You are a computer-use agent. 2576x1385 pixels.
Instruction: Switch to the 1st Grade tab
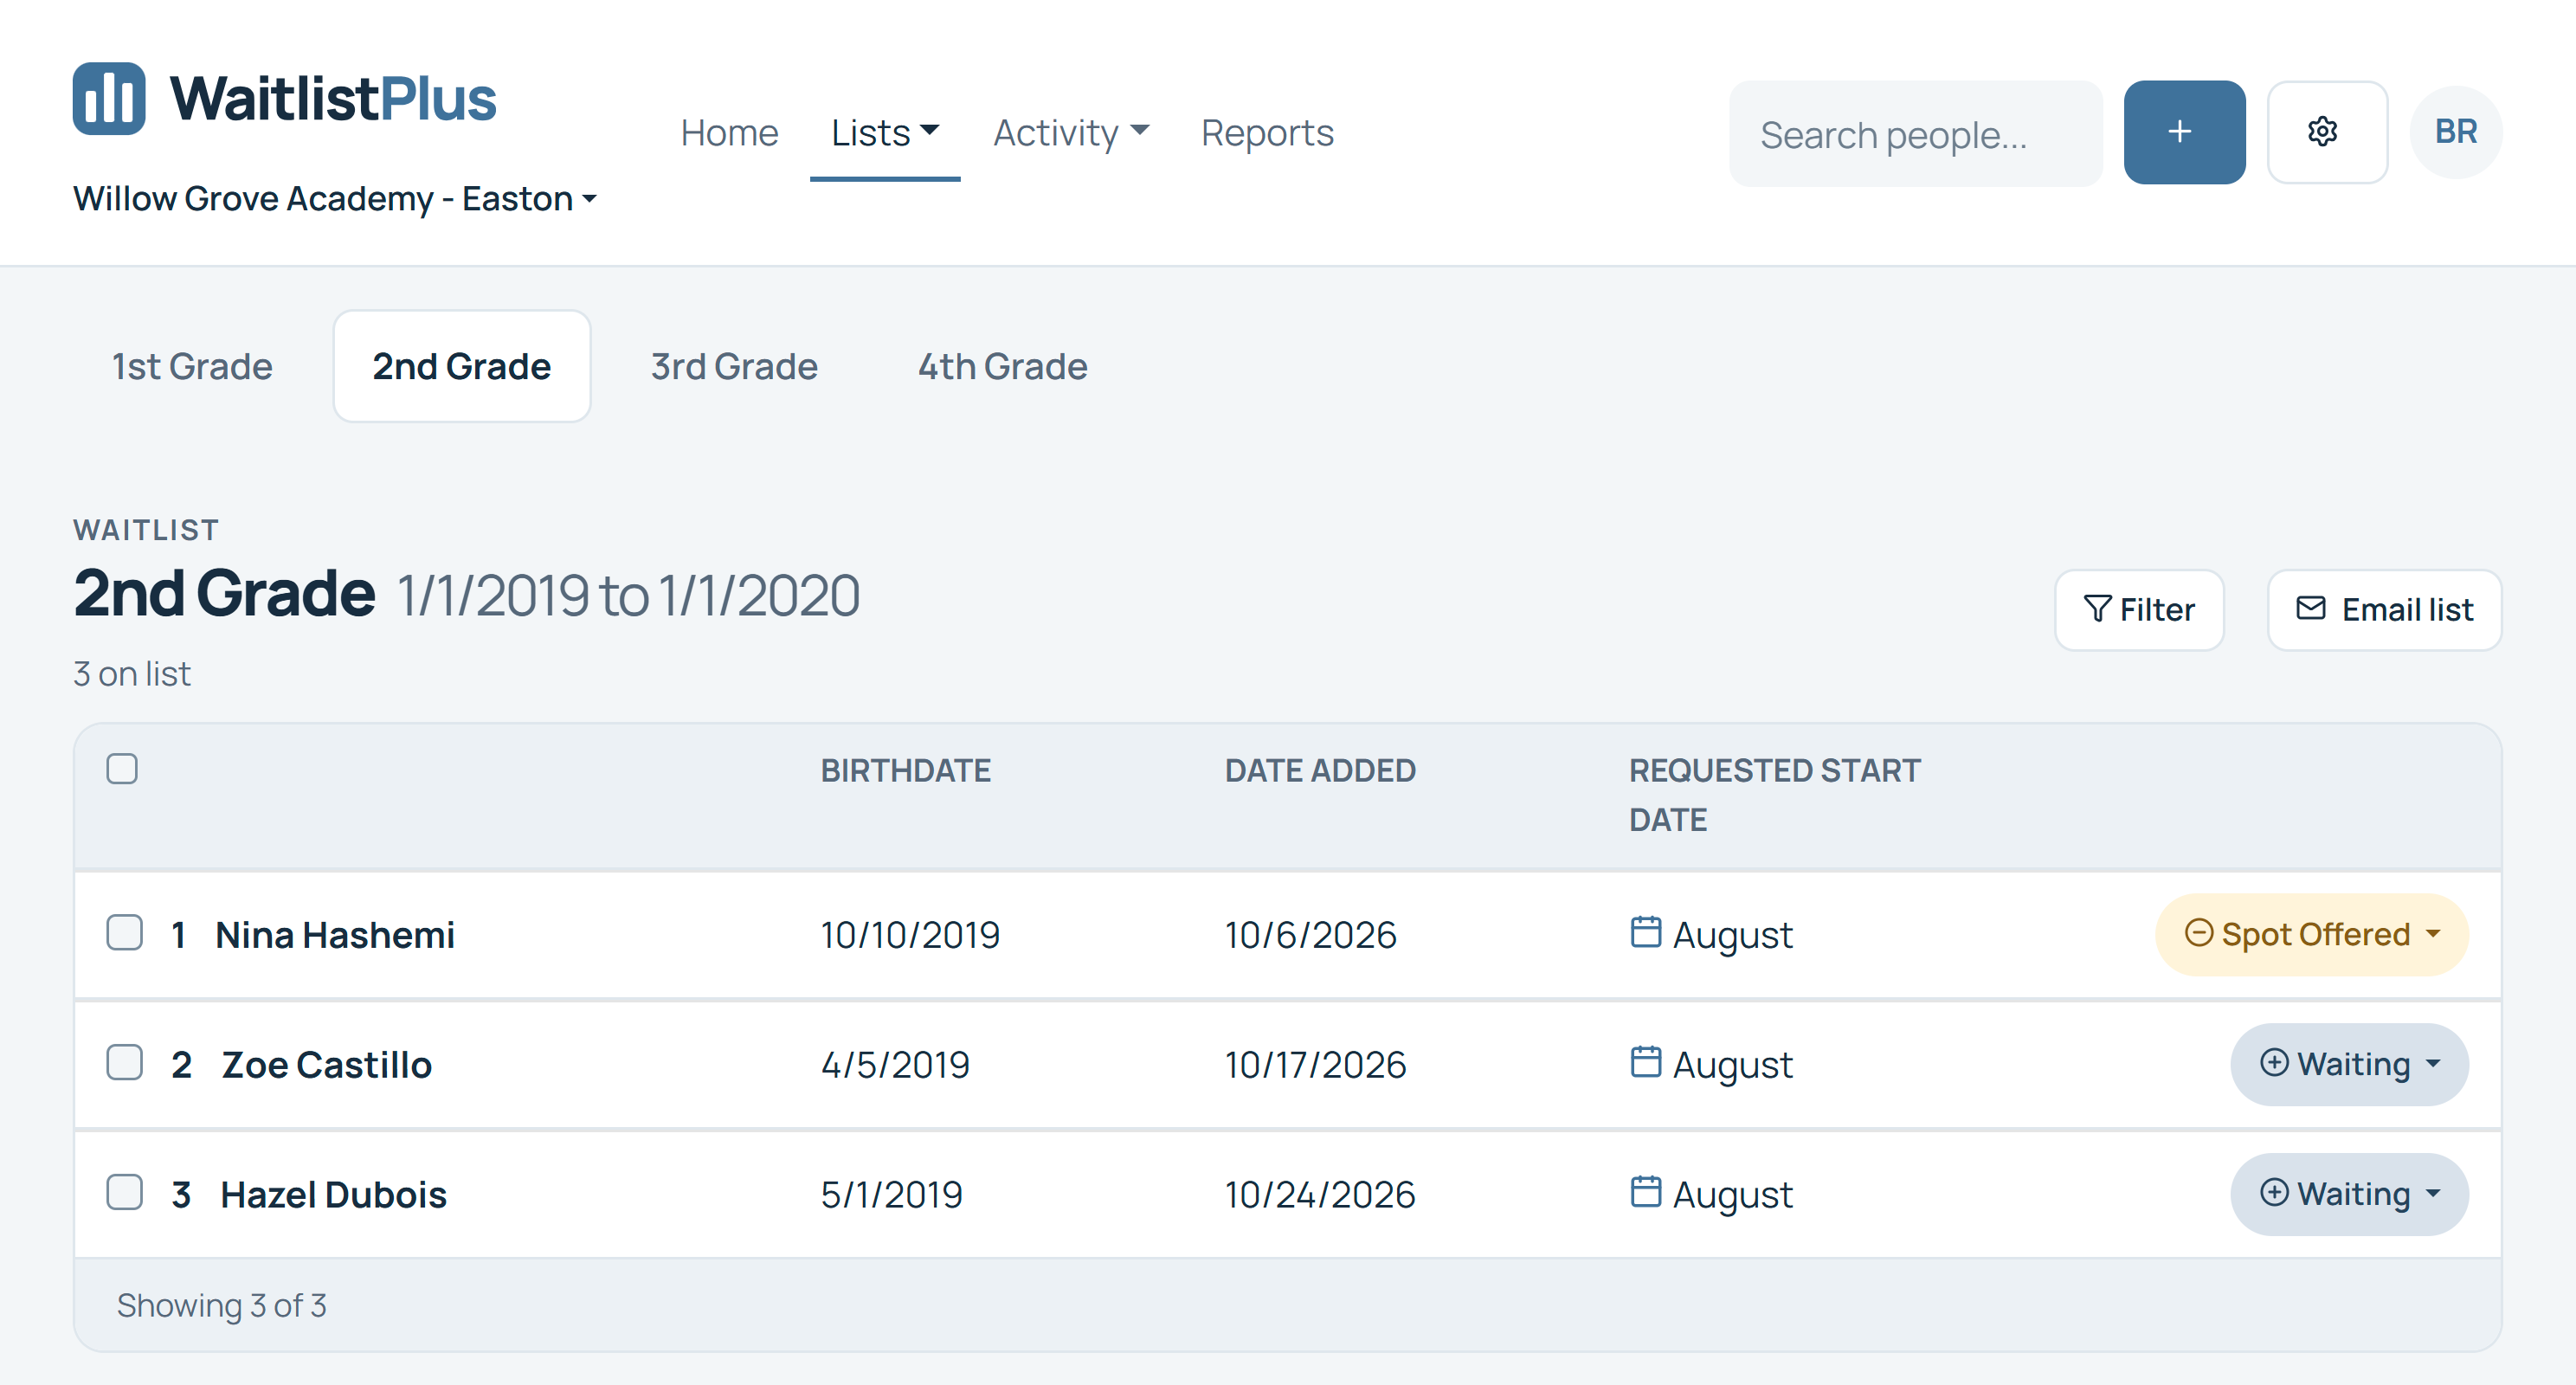click(192, 366)
